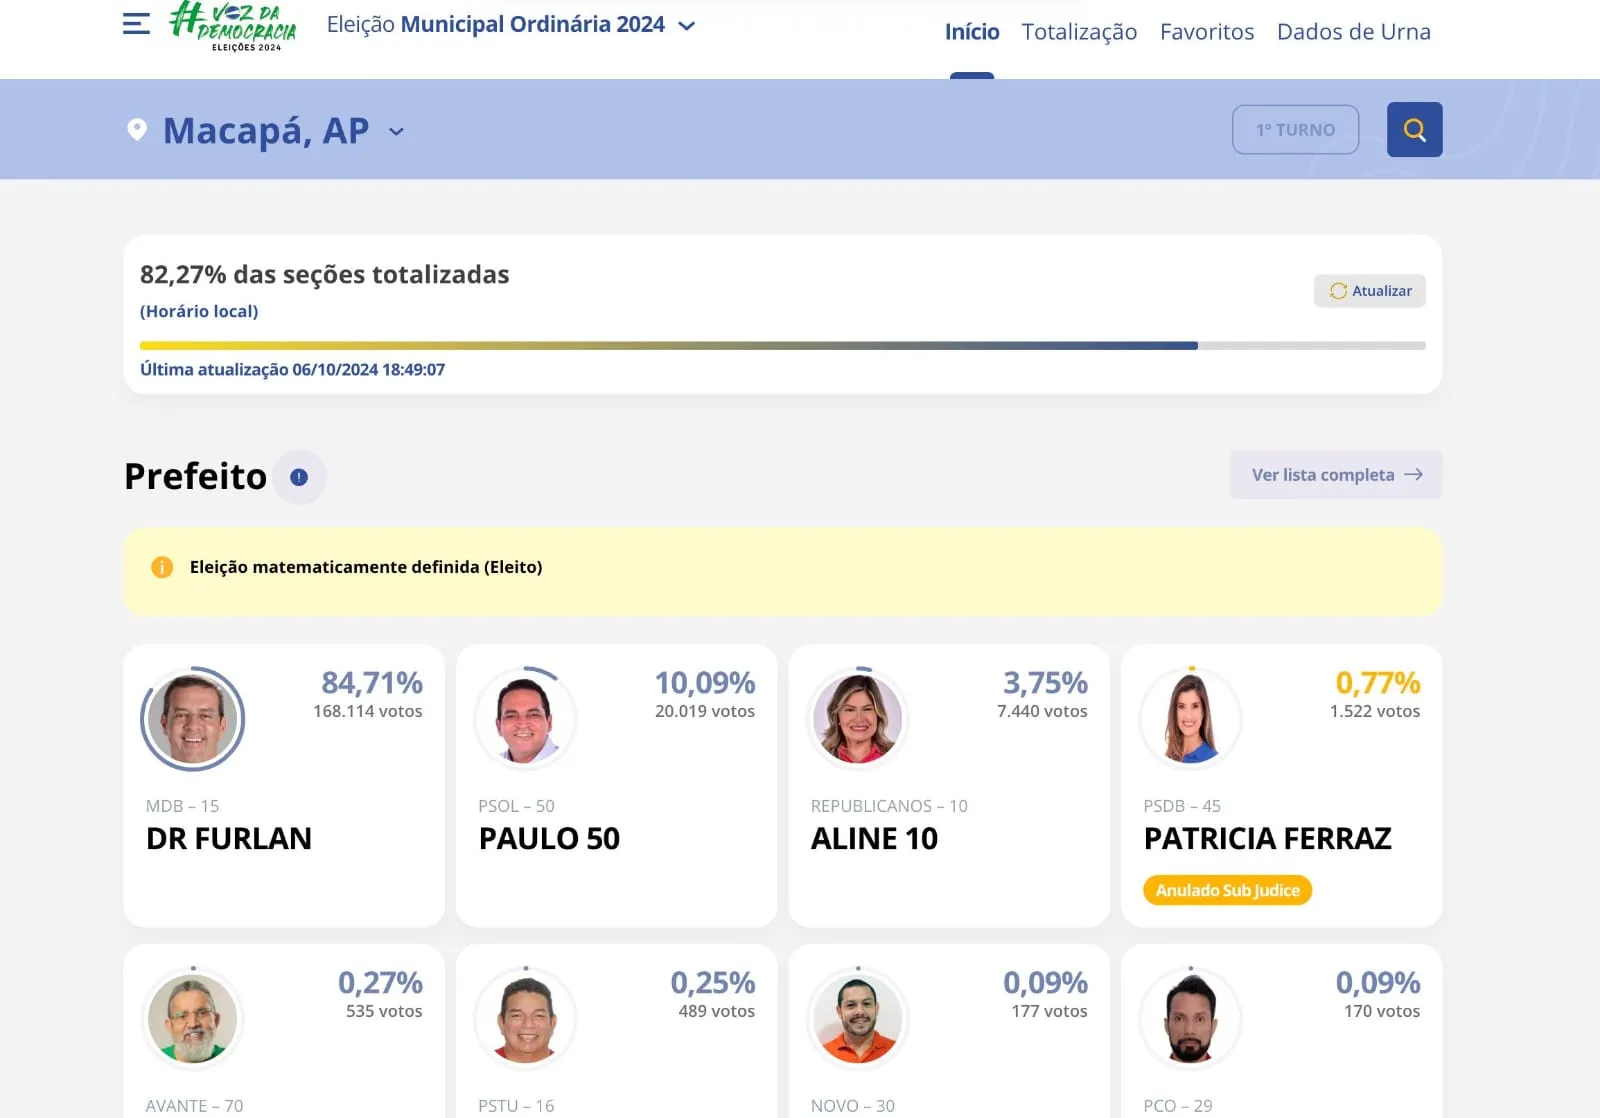Select PATRICIA FERRAZ's photo
The image size is (1600, 1118).
pyautogui.click(x=1191, y=719)
